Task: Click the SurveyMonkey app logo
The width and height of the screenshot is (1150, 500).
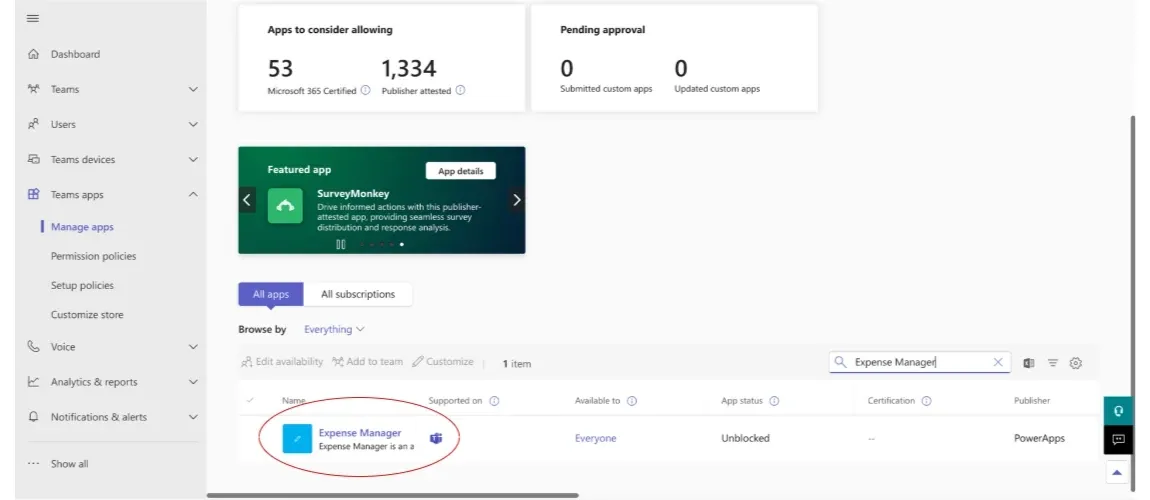Action: coord(285,206)
